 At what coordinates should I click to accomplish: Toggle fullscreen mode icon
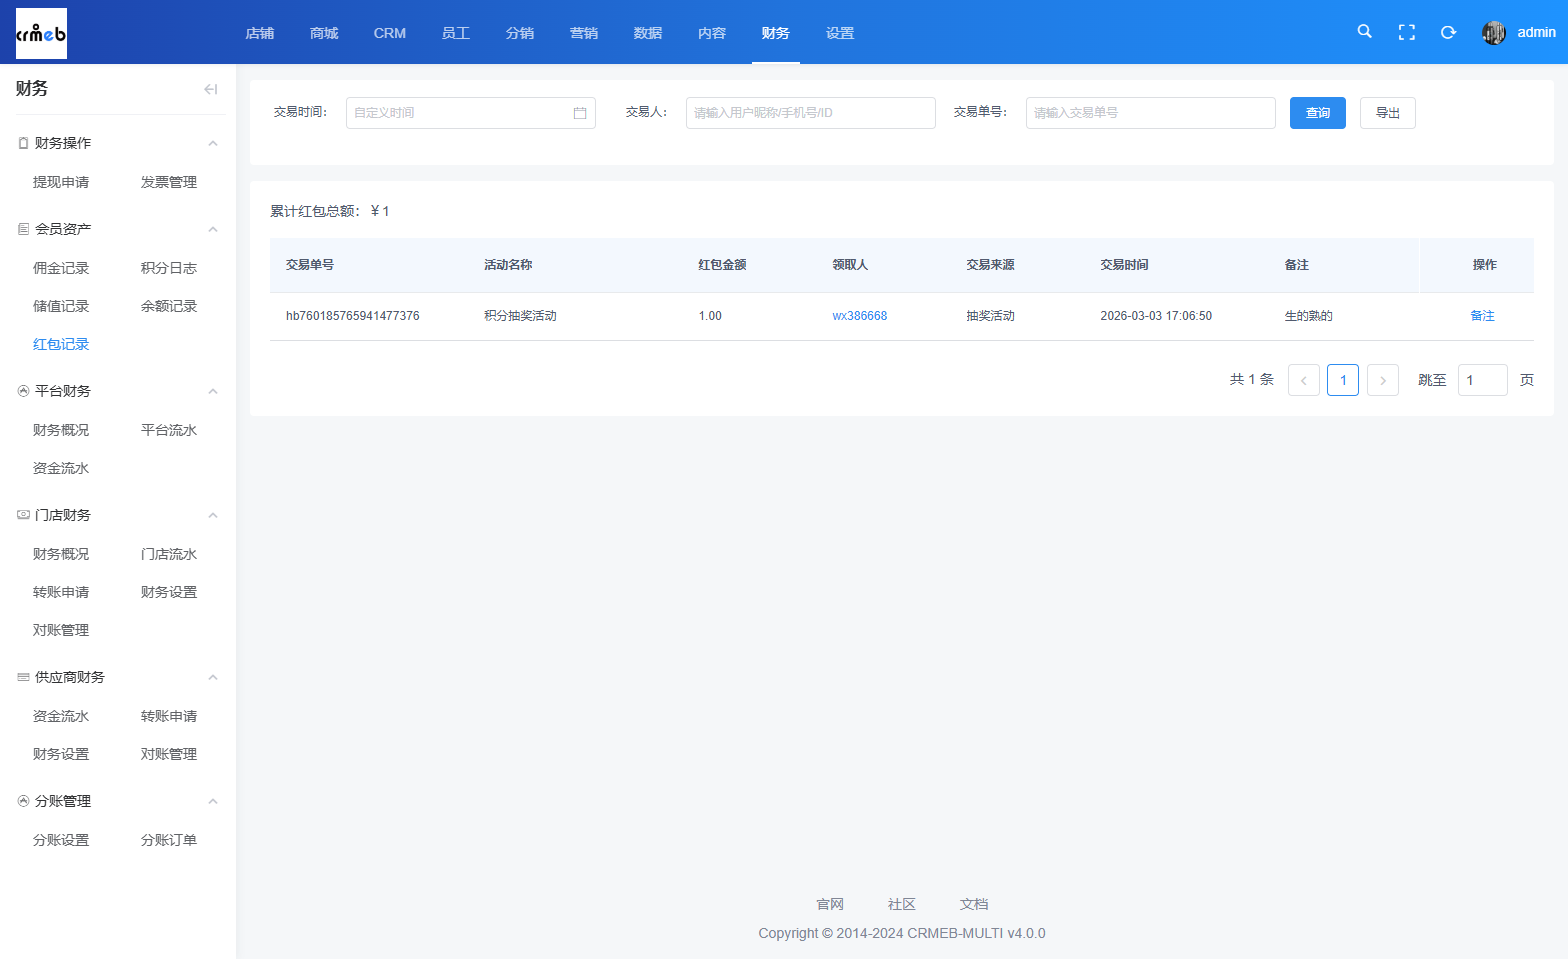click(x=1406, y=32)
